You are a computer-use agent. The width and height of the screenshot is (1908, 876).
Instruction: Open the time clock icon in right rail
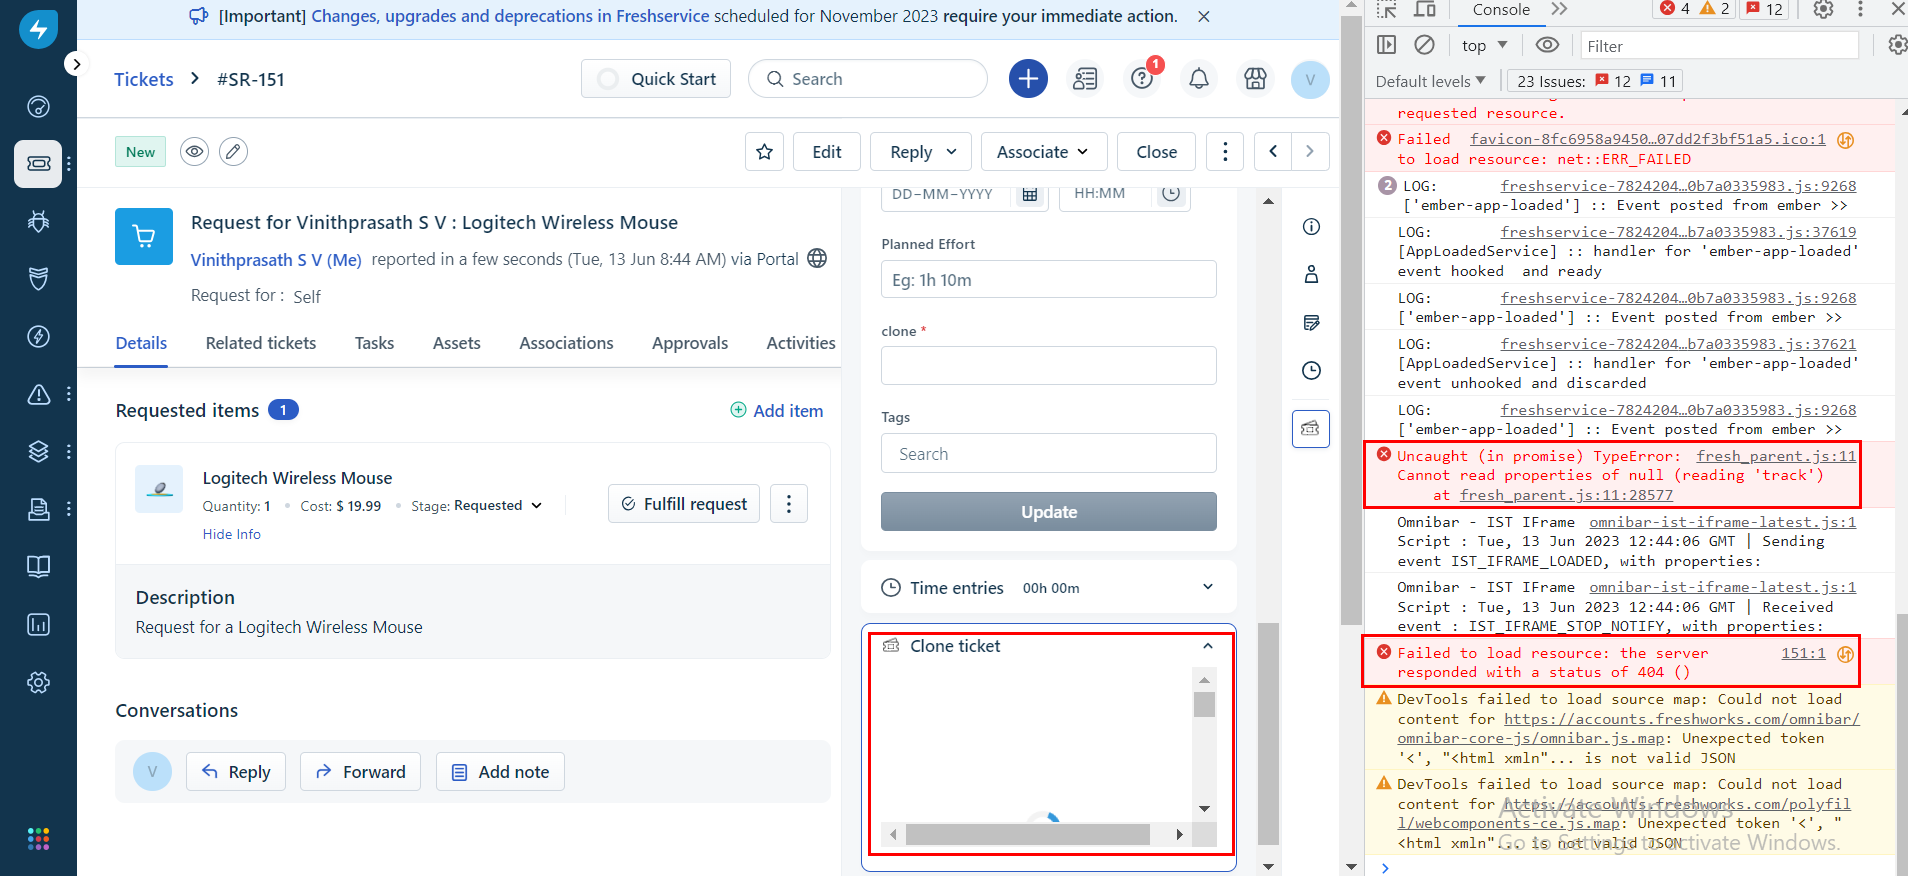click(1311, 371)
